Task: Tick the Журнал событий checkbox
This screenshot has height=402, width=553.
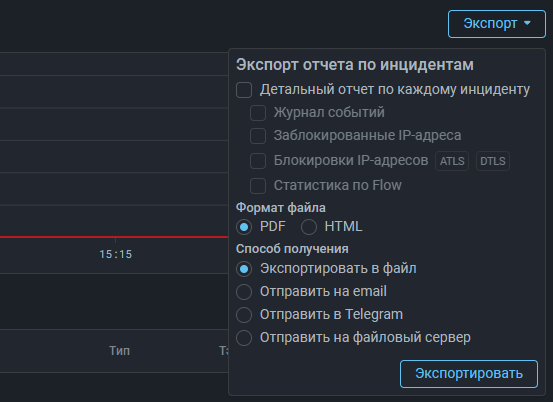Action: click(258, 113)
